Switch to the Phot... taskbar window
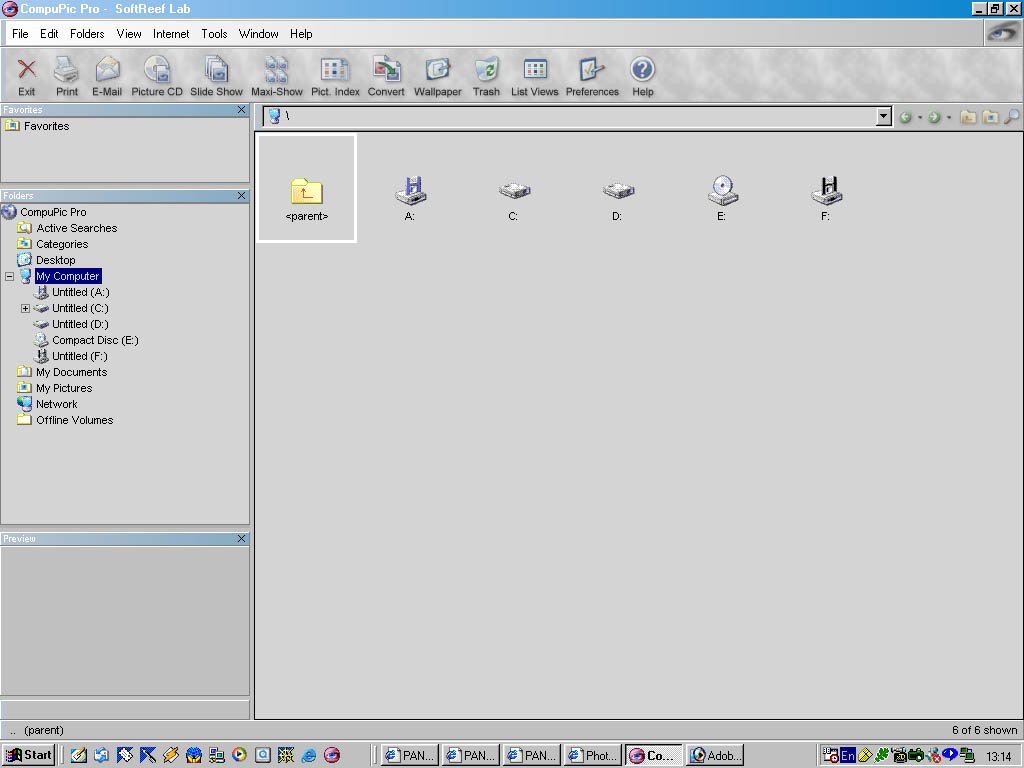The height and width of the screenshot is (768, 1024). 592,756
